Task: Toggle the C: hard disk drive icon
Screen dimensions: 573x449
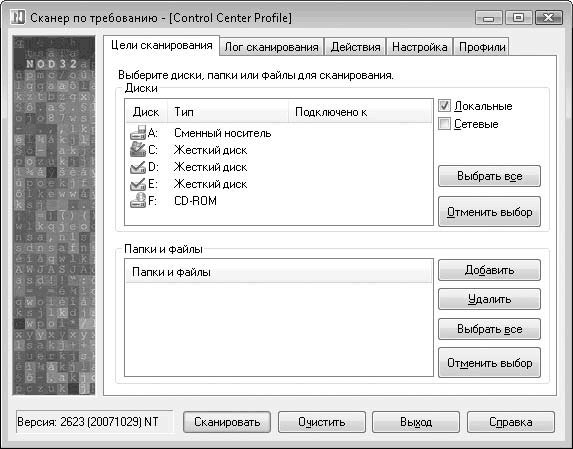Action: [138, 150]
